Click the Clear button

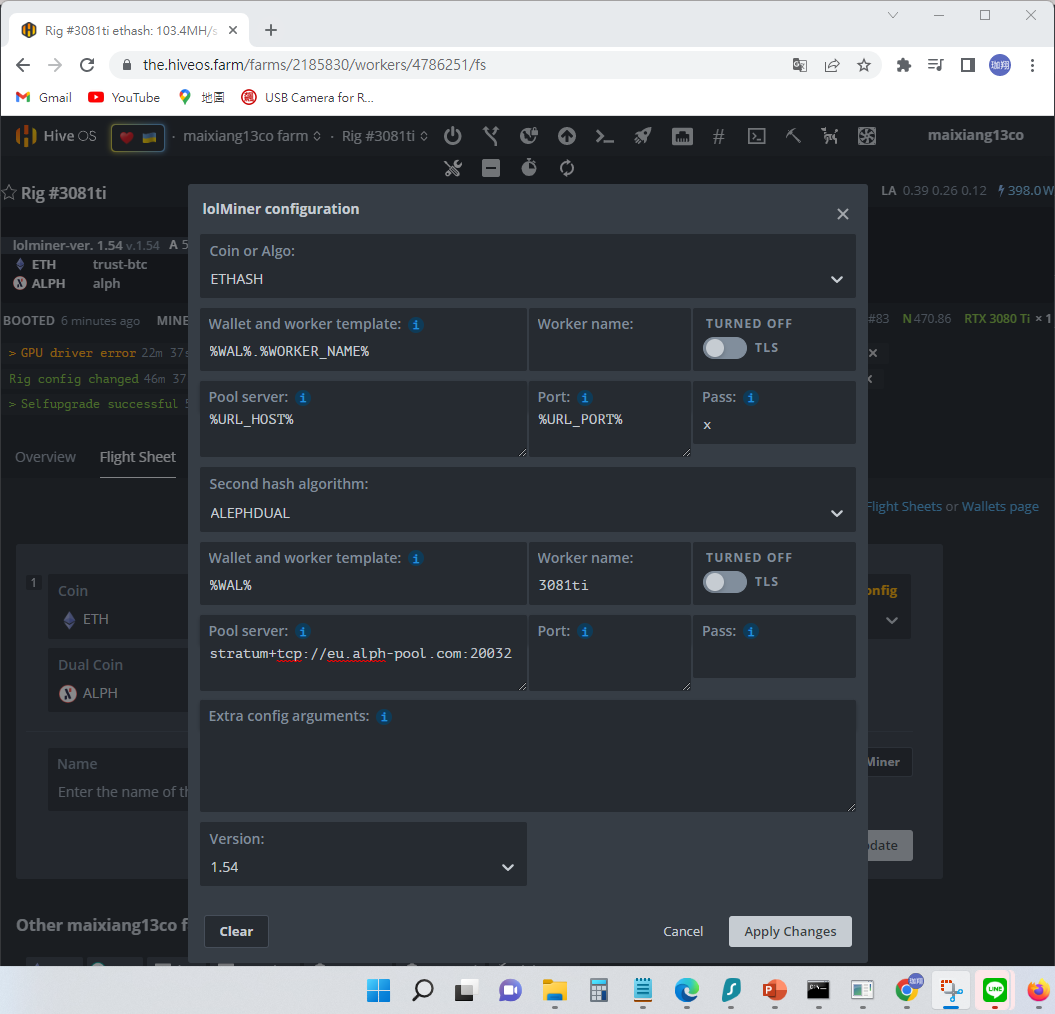(x=236, y=931)
